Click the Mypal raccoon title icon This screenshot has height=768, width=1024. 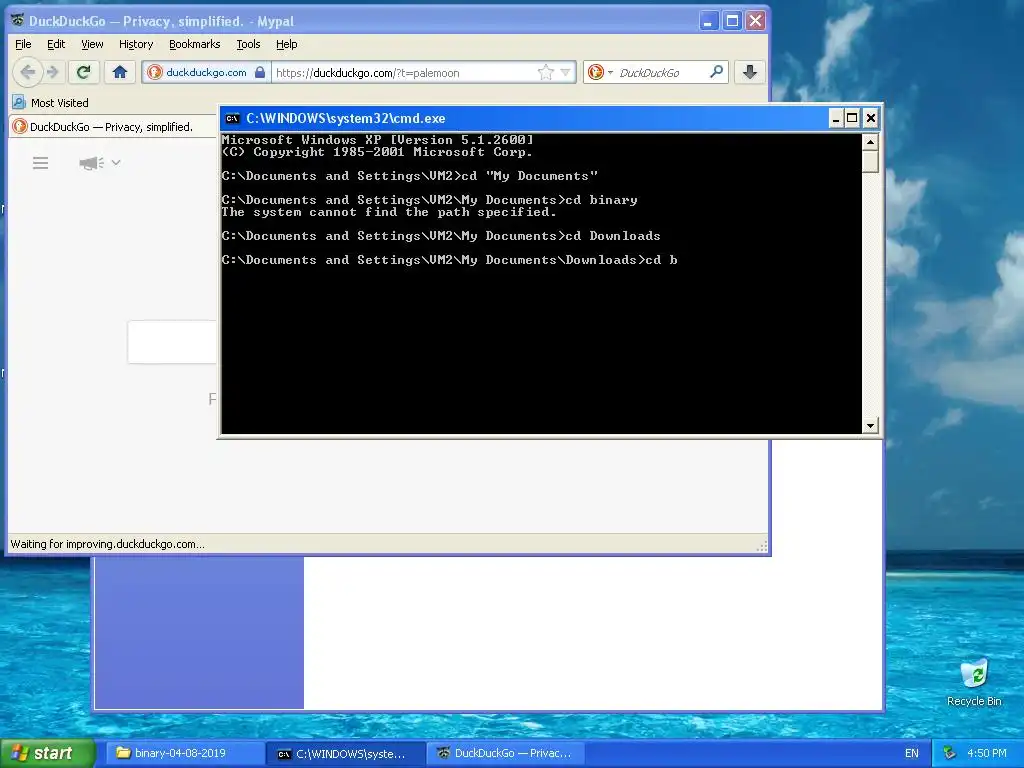click(x=18, y=20)
